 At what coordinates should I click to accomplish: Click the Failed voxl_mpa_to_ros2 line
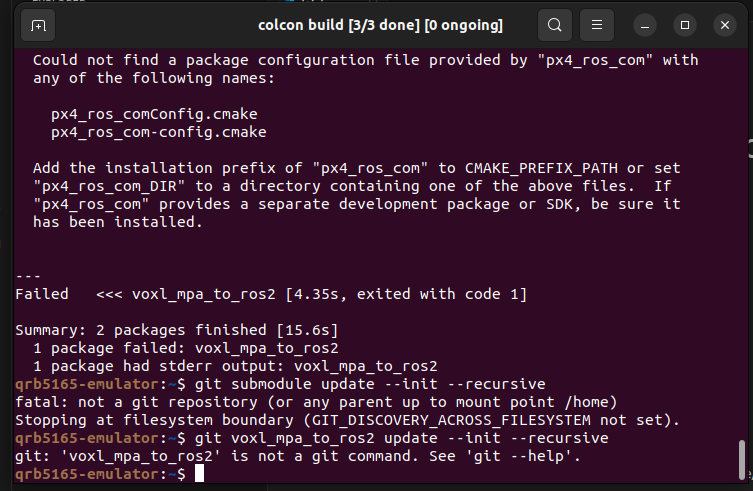(x=271, y=294)
